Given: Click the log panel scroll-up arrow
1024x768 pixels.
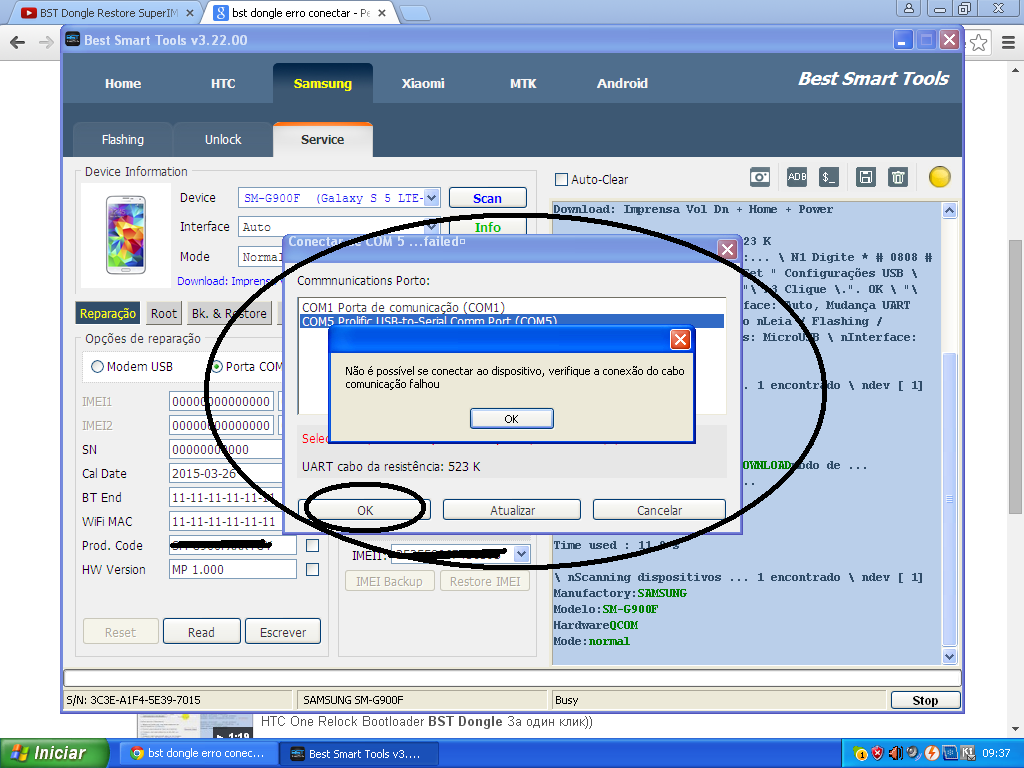Looking at the screenshot, I should (950, 210).
